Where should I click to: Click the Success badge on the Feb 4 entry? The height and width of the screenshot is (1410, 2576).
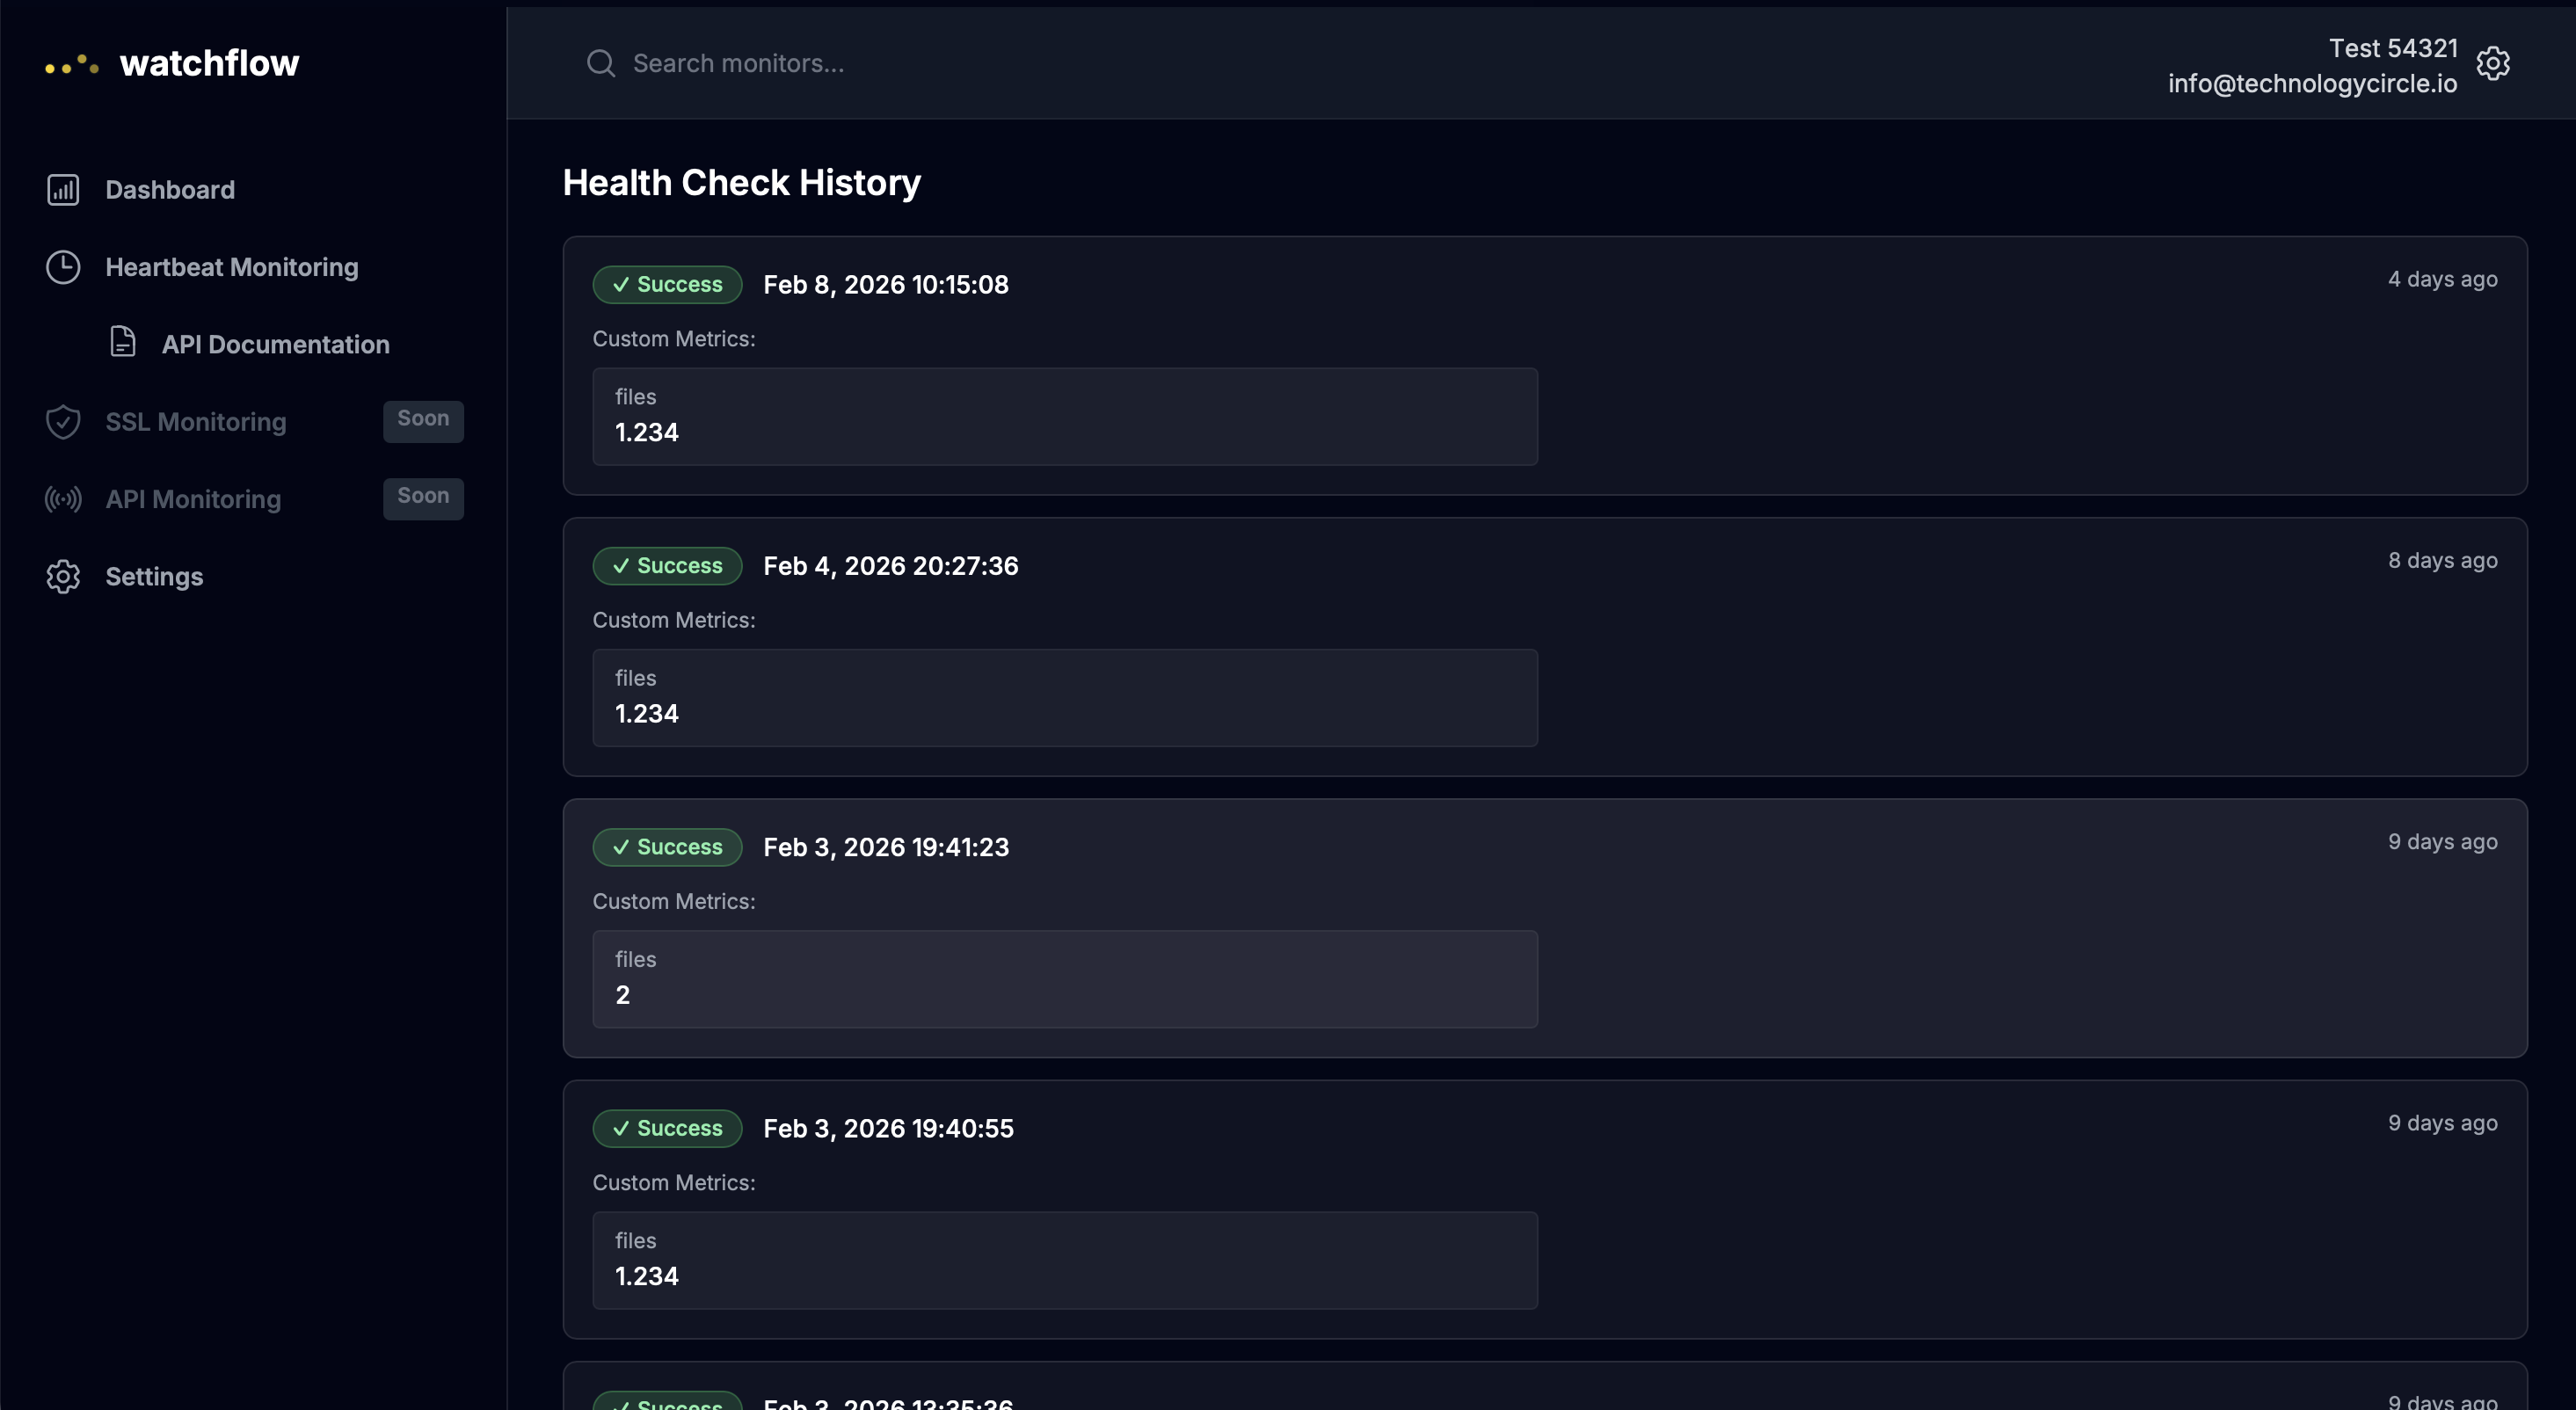[x=666, y=565]
